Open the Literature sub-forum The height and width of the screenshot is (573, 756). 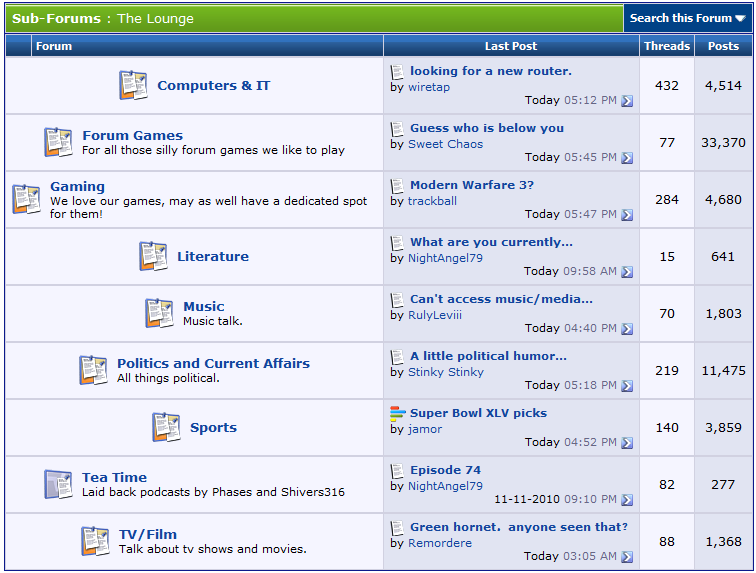point(213,256)
